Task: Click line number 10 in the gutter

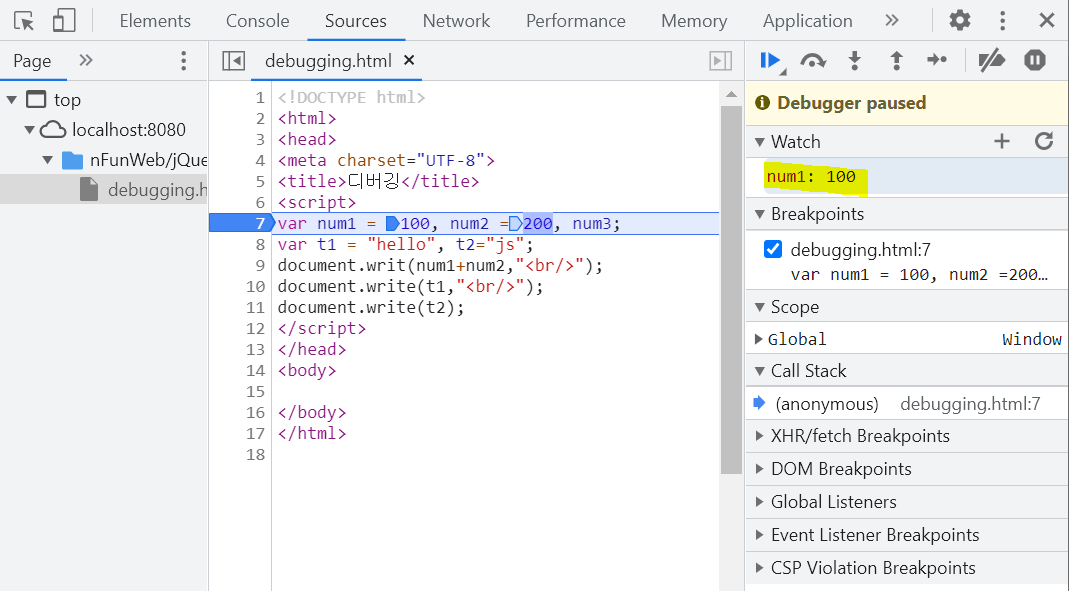Action: click(255, 286)
